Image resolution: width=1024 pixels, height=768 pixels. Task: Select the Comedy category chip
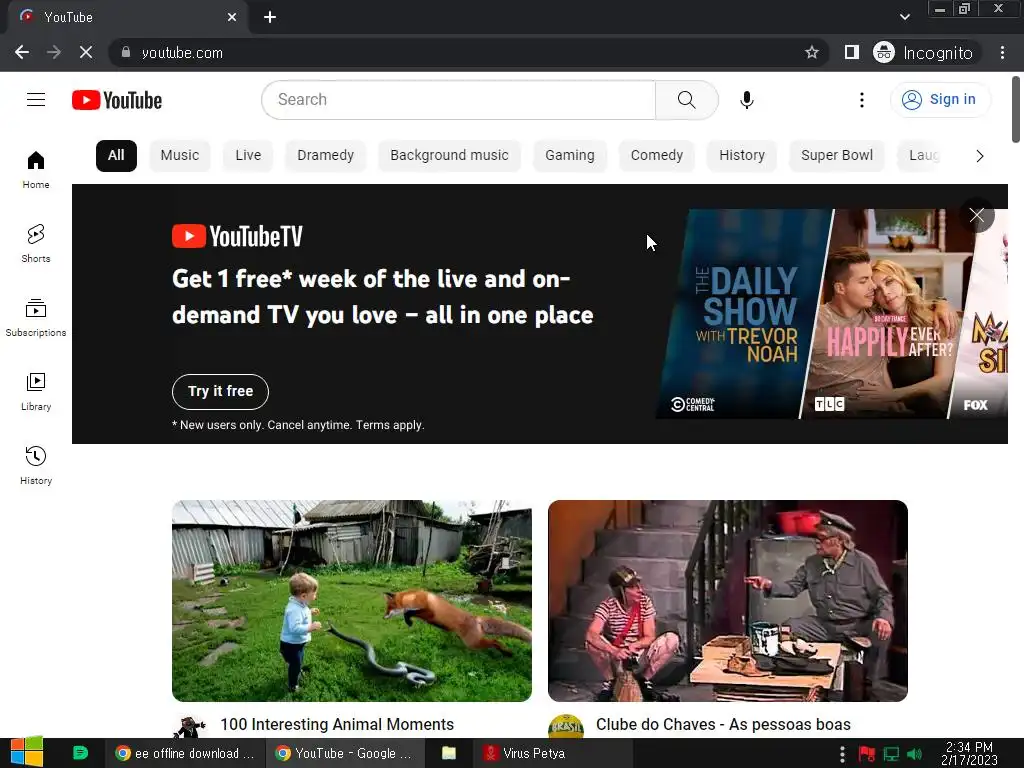coord(656,155)
